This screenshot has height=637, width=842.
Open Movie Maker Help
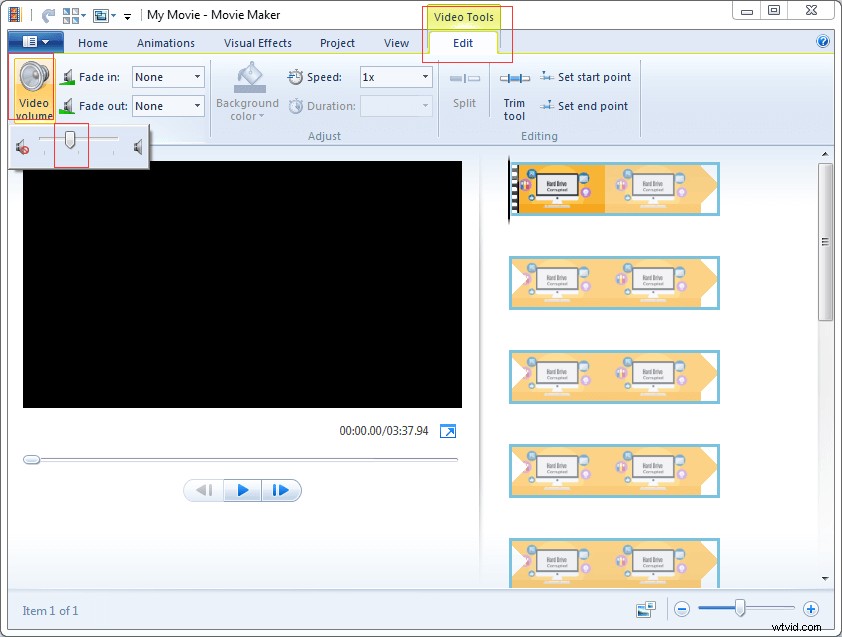822,42
